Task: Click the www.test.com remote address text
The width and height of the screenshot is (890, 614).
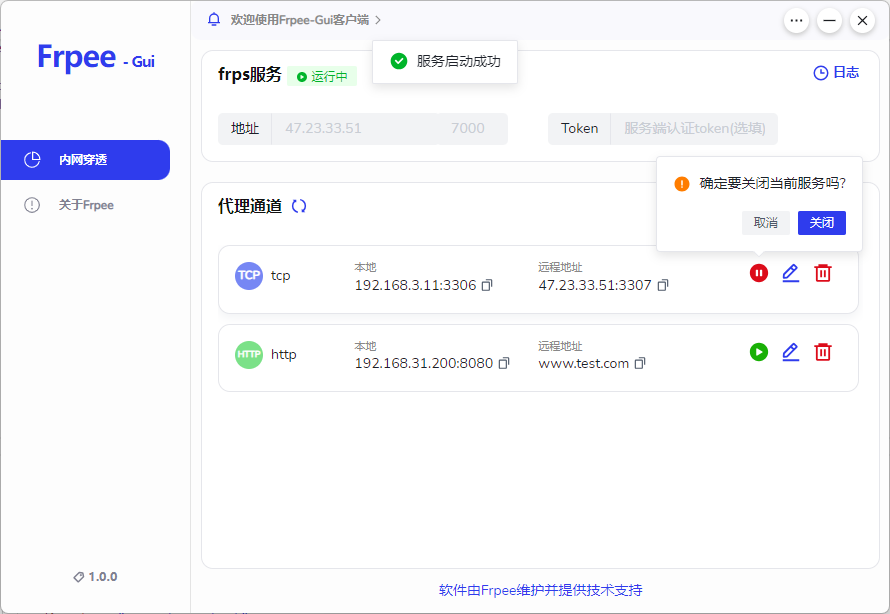Action: [x=583, y=363]
